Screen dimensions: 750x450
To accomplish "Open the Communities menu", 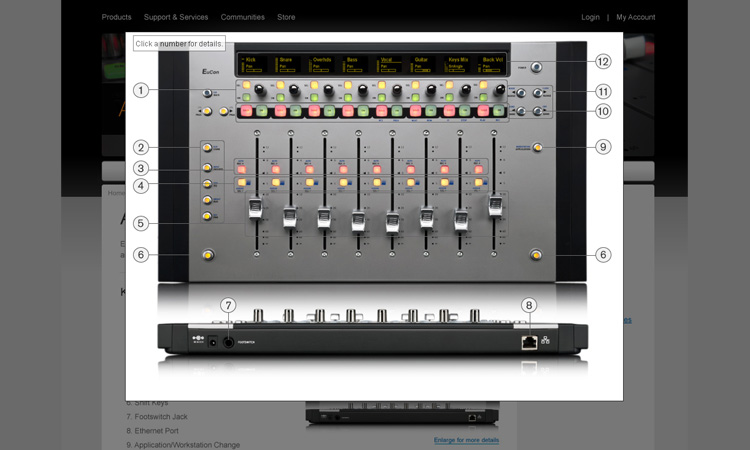I will pyautogui.click(x=243, y=17).
